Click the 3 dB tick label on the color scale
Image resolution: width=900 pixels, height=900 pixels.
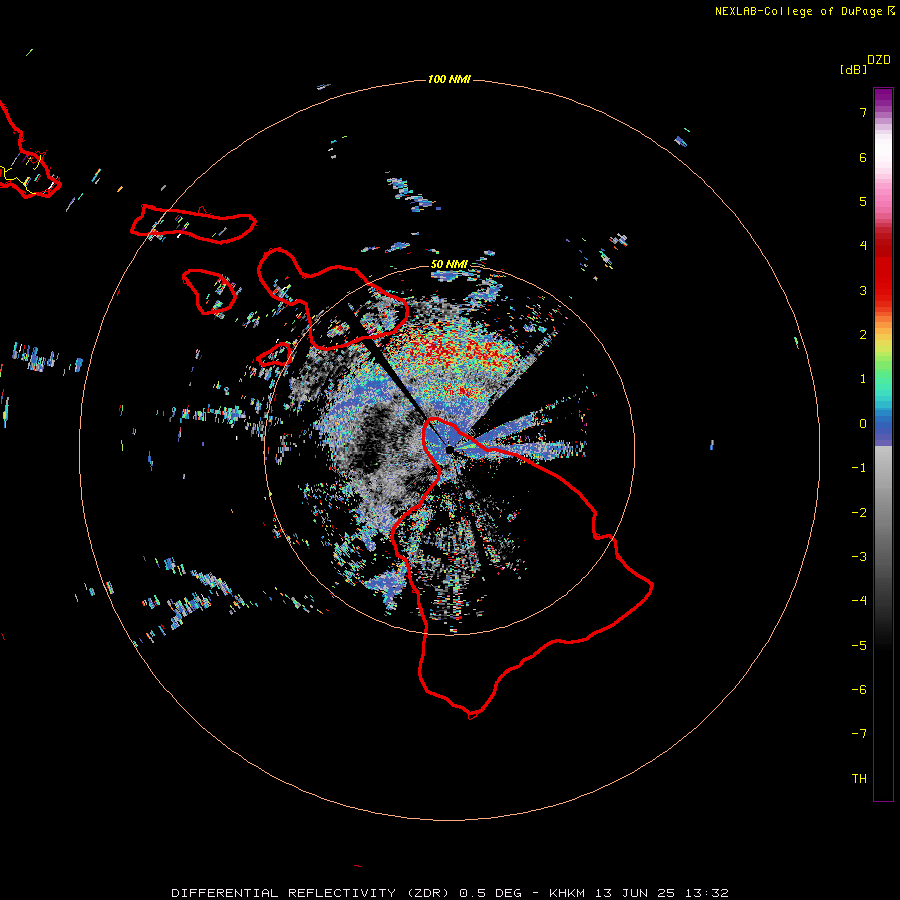[863, 290]
